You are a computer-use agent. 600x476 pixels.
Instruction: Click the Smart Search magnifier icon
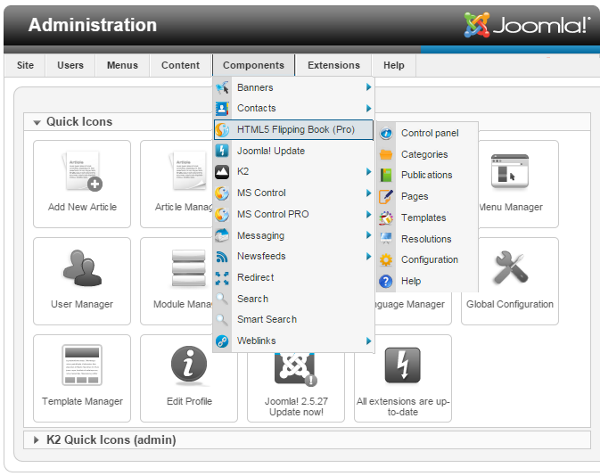(x=222, y=320)
